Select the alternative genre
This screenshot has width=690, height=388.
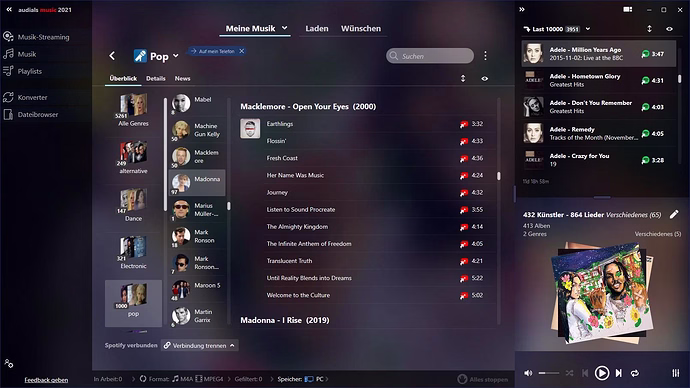point(133,157)
